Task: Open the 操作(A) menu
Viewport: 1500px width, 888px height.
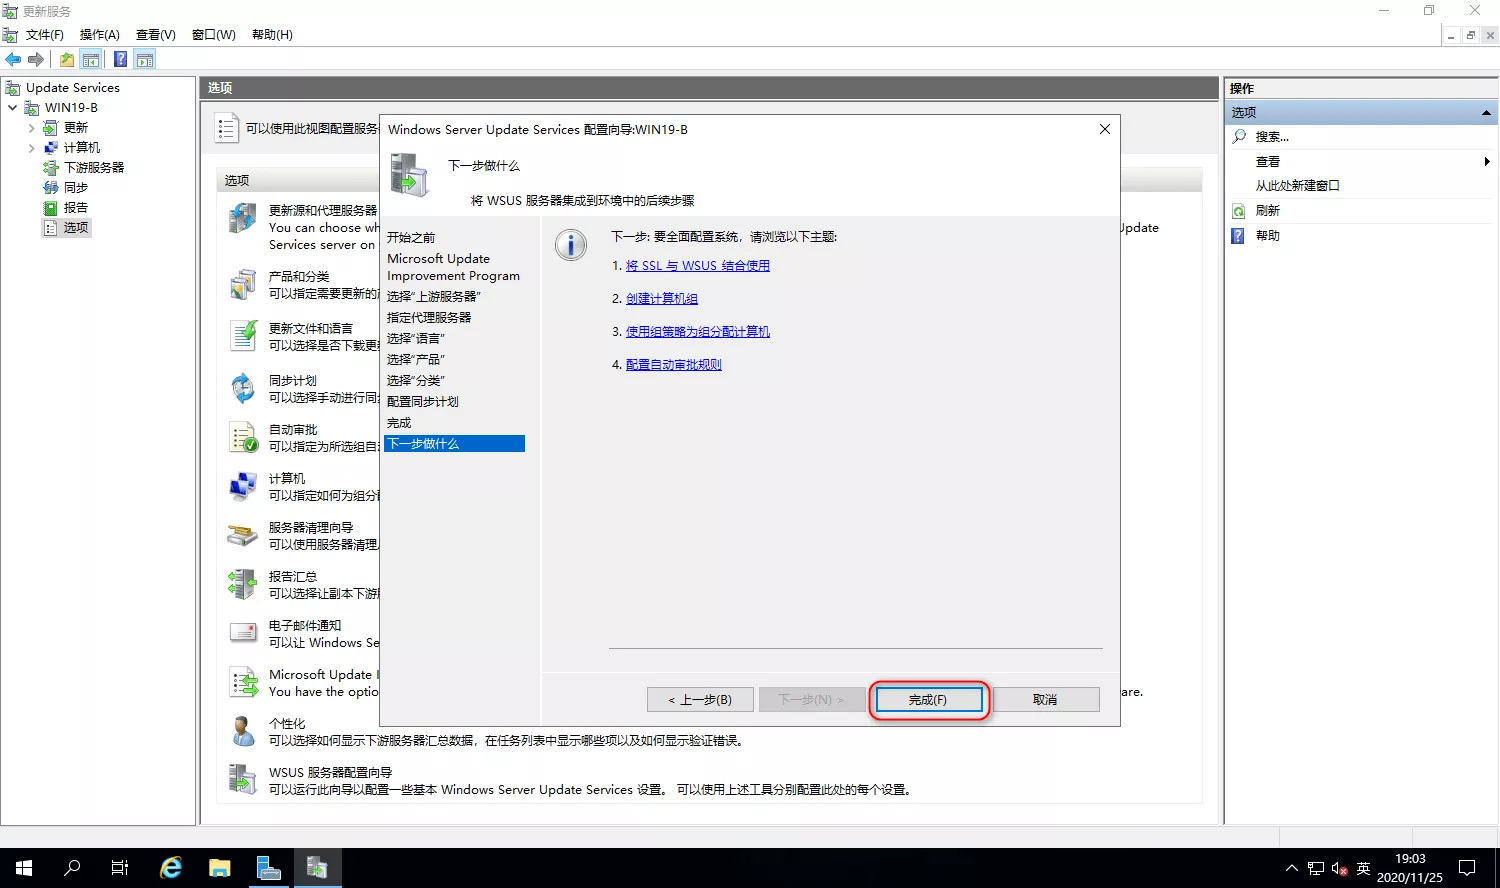Action: (x=99, y=35)
